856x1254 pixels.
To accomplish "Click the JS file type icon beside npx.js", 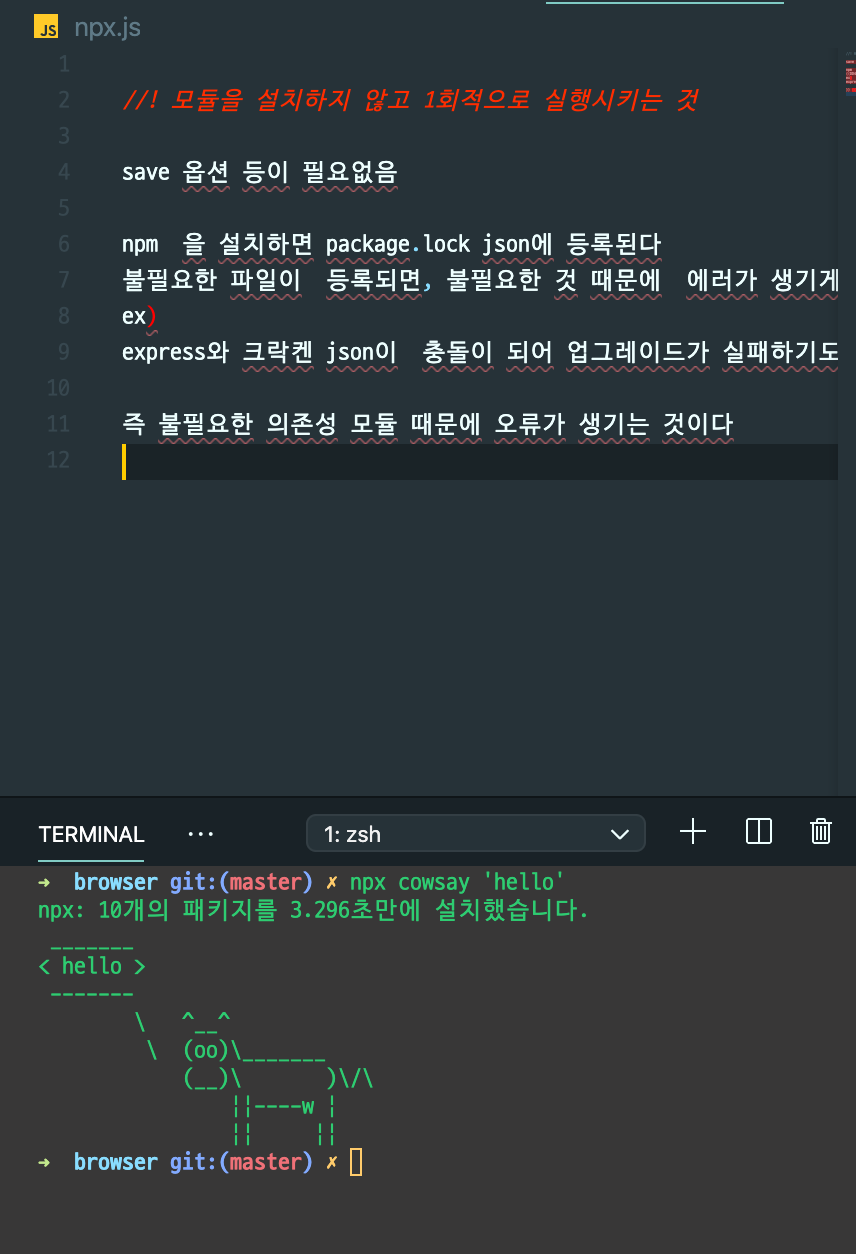I will (46, 27).
